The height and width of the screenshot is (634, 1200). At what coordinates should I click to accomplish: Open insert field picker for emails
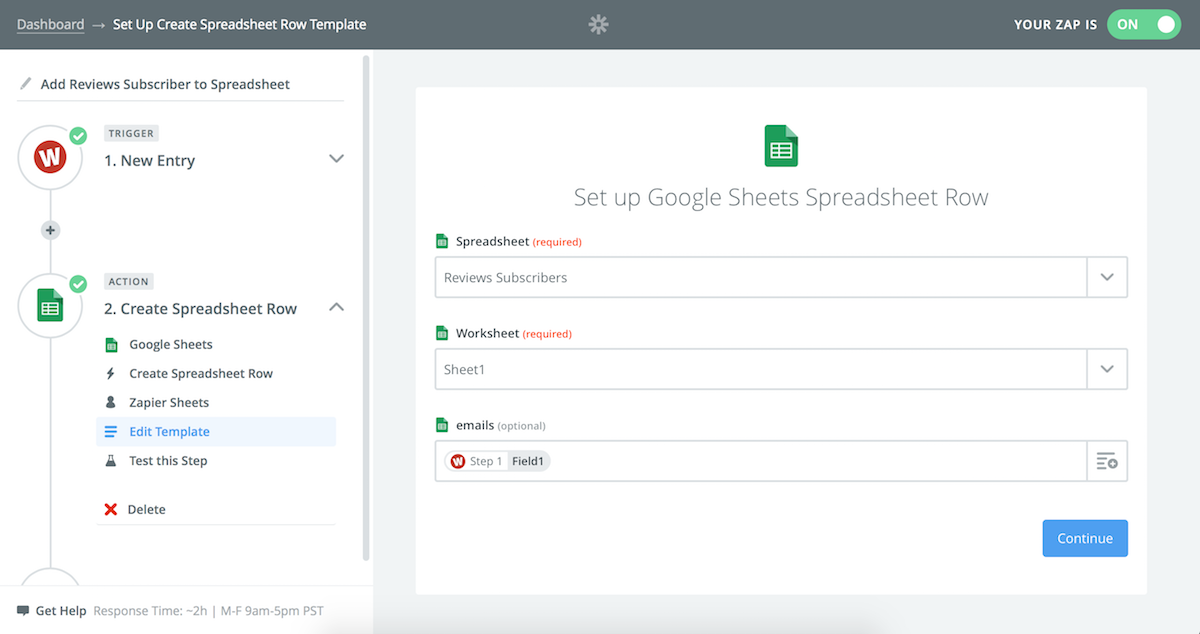[x=1107, y=461]
